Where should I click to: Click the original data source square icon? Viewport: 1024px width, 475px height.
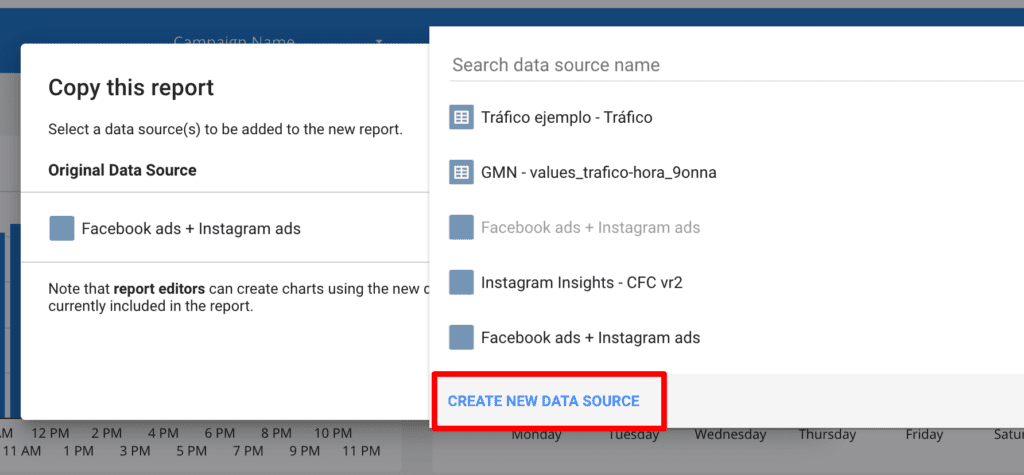coord(61,229)
